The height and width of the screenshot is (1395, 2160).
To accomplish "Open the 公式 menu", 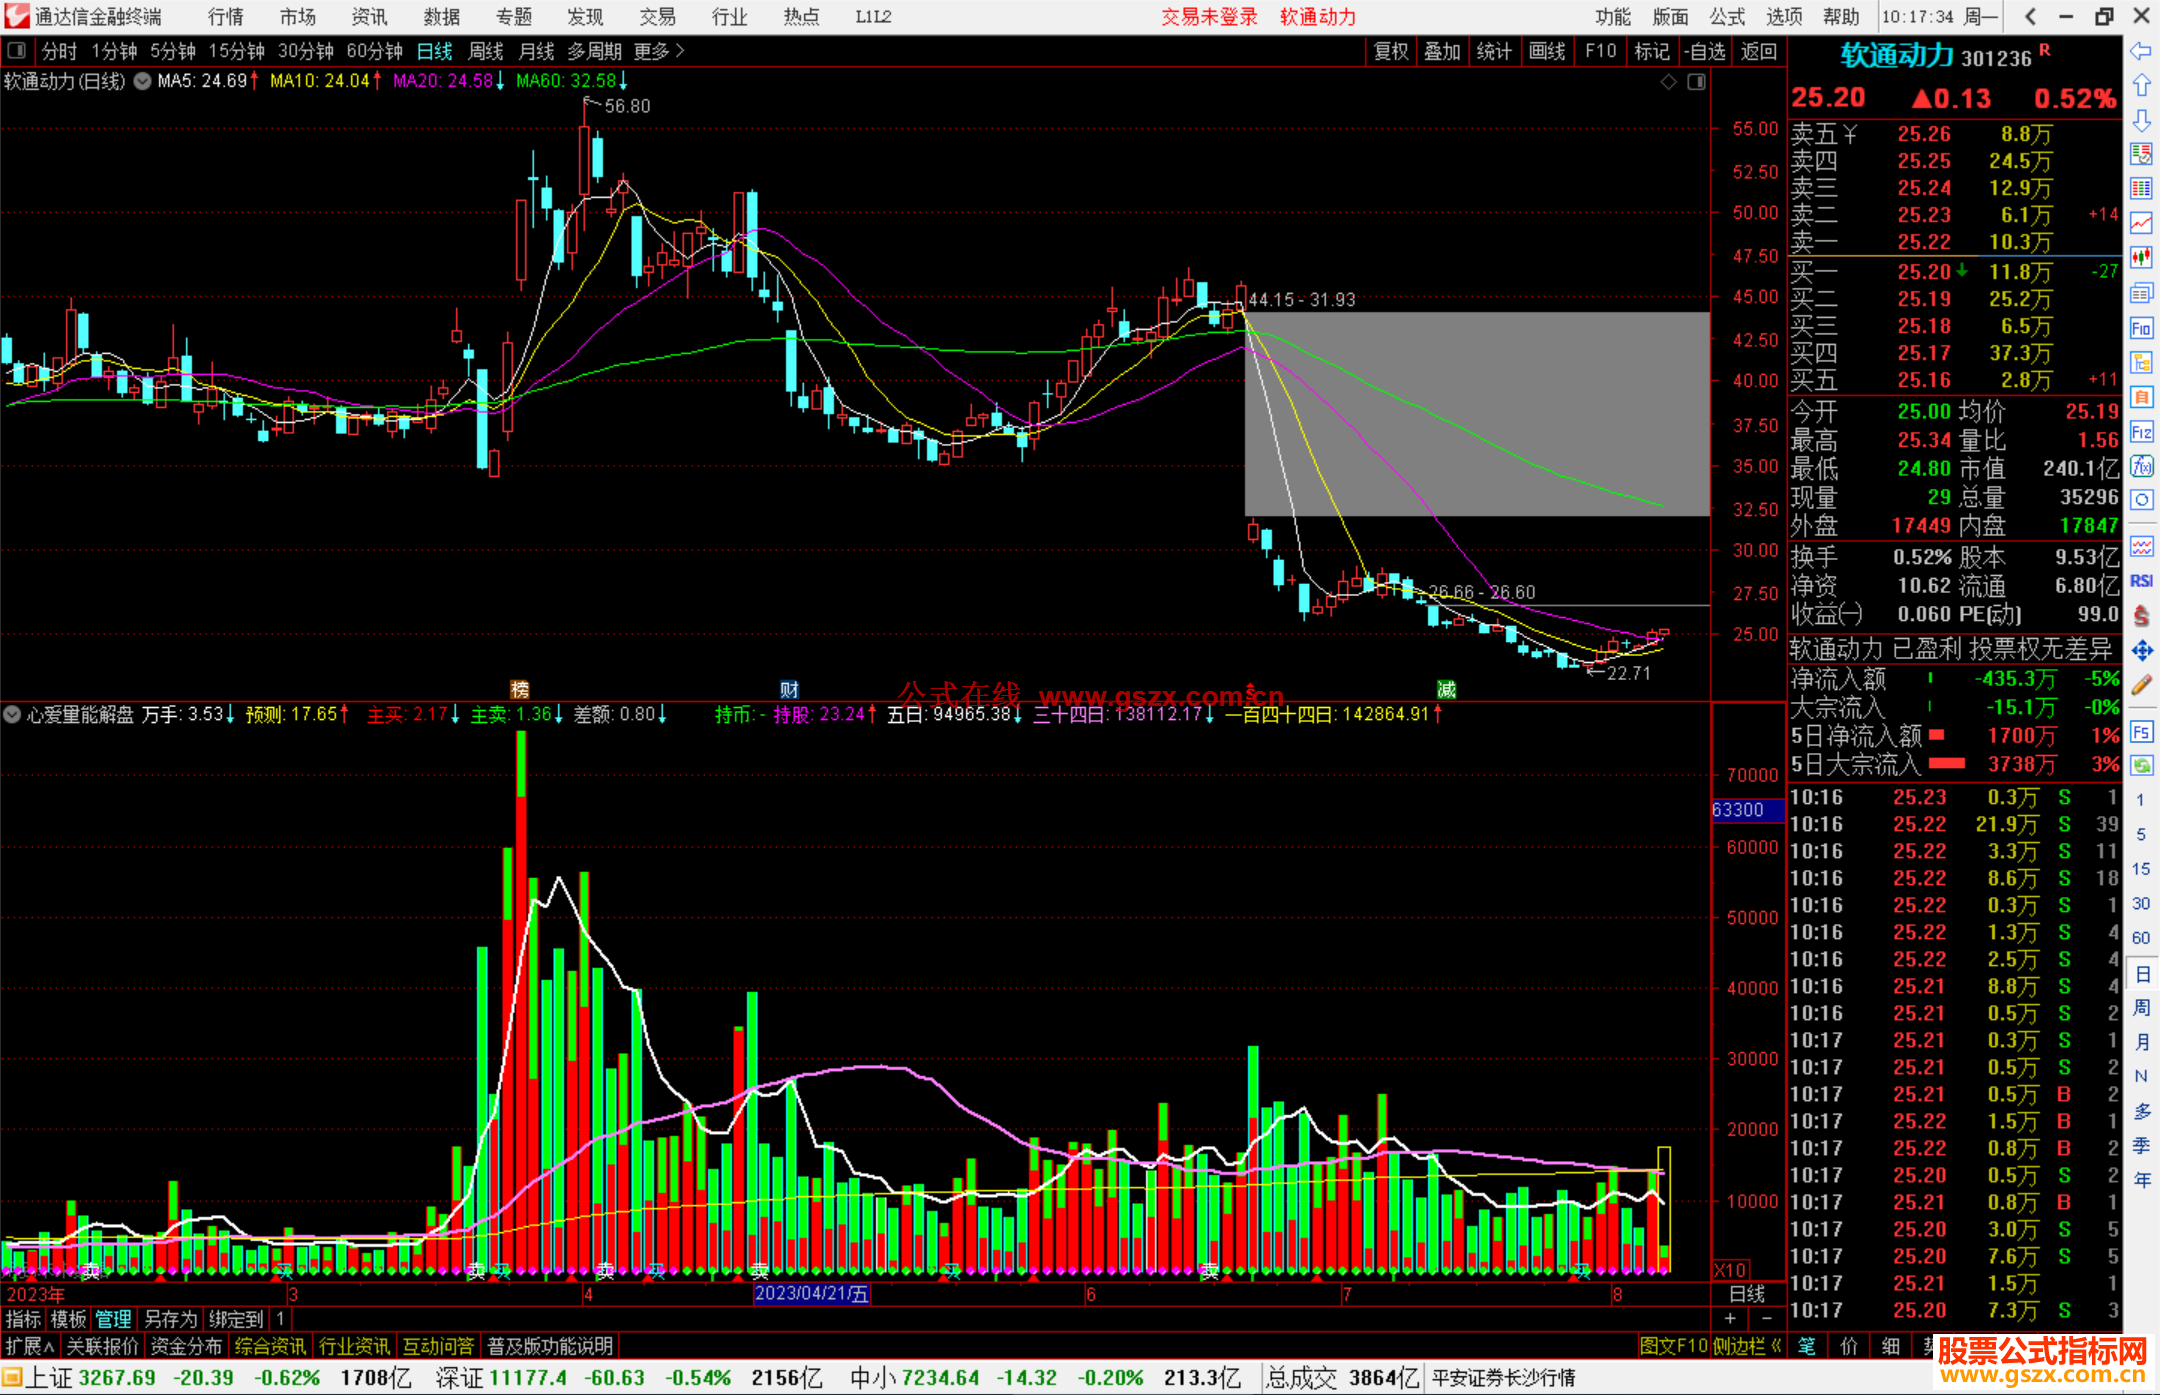I will (x=1727, y=17).
